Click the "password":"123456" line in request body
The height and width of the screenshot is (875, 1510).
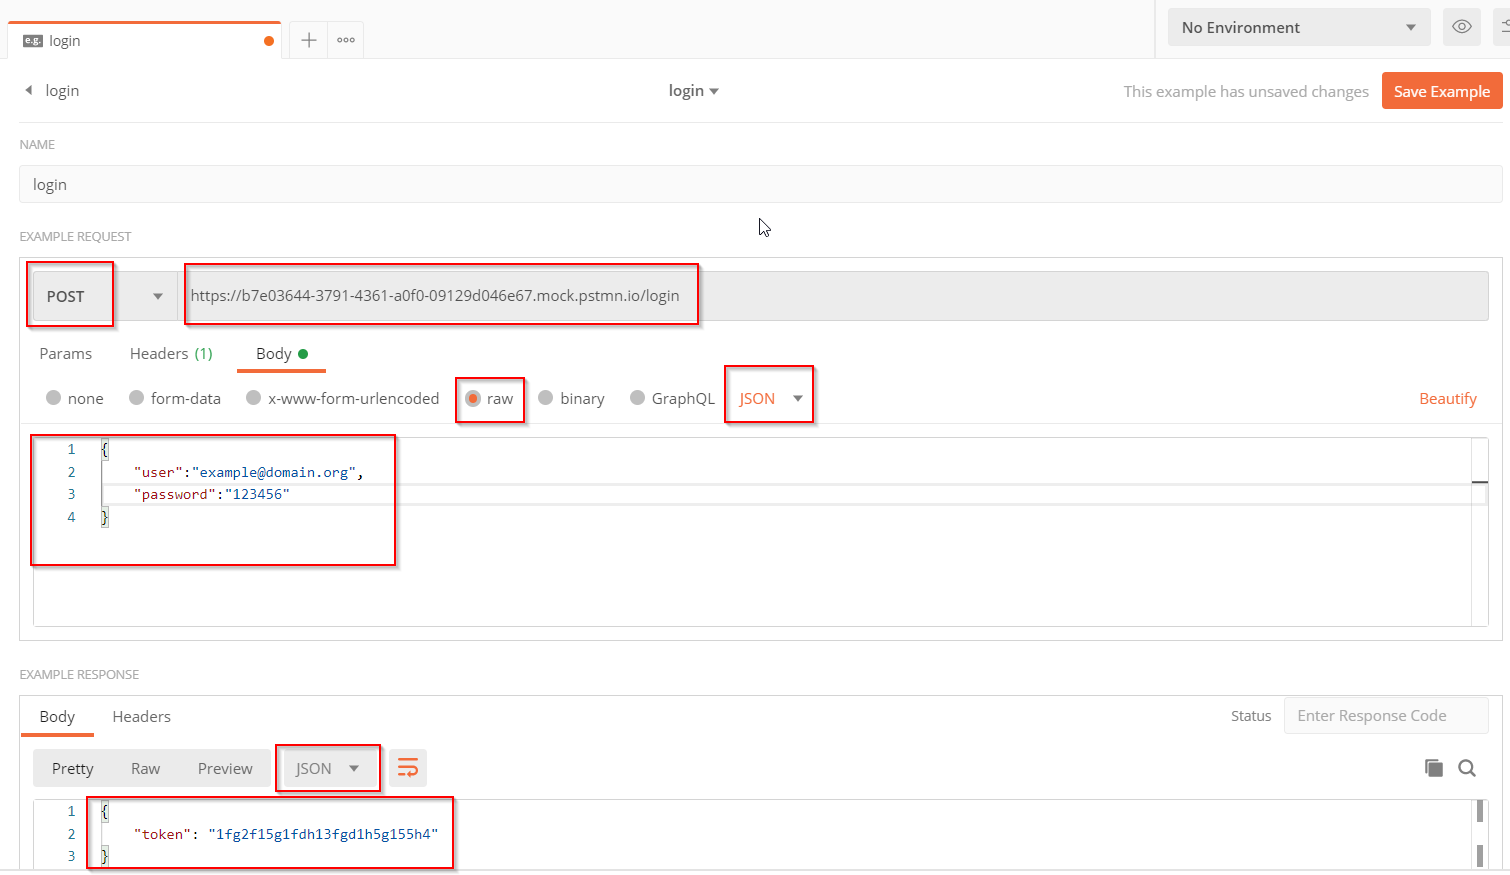coord(211,494)
